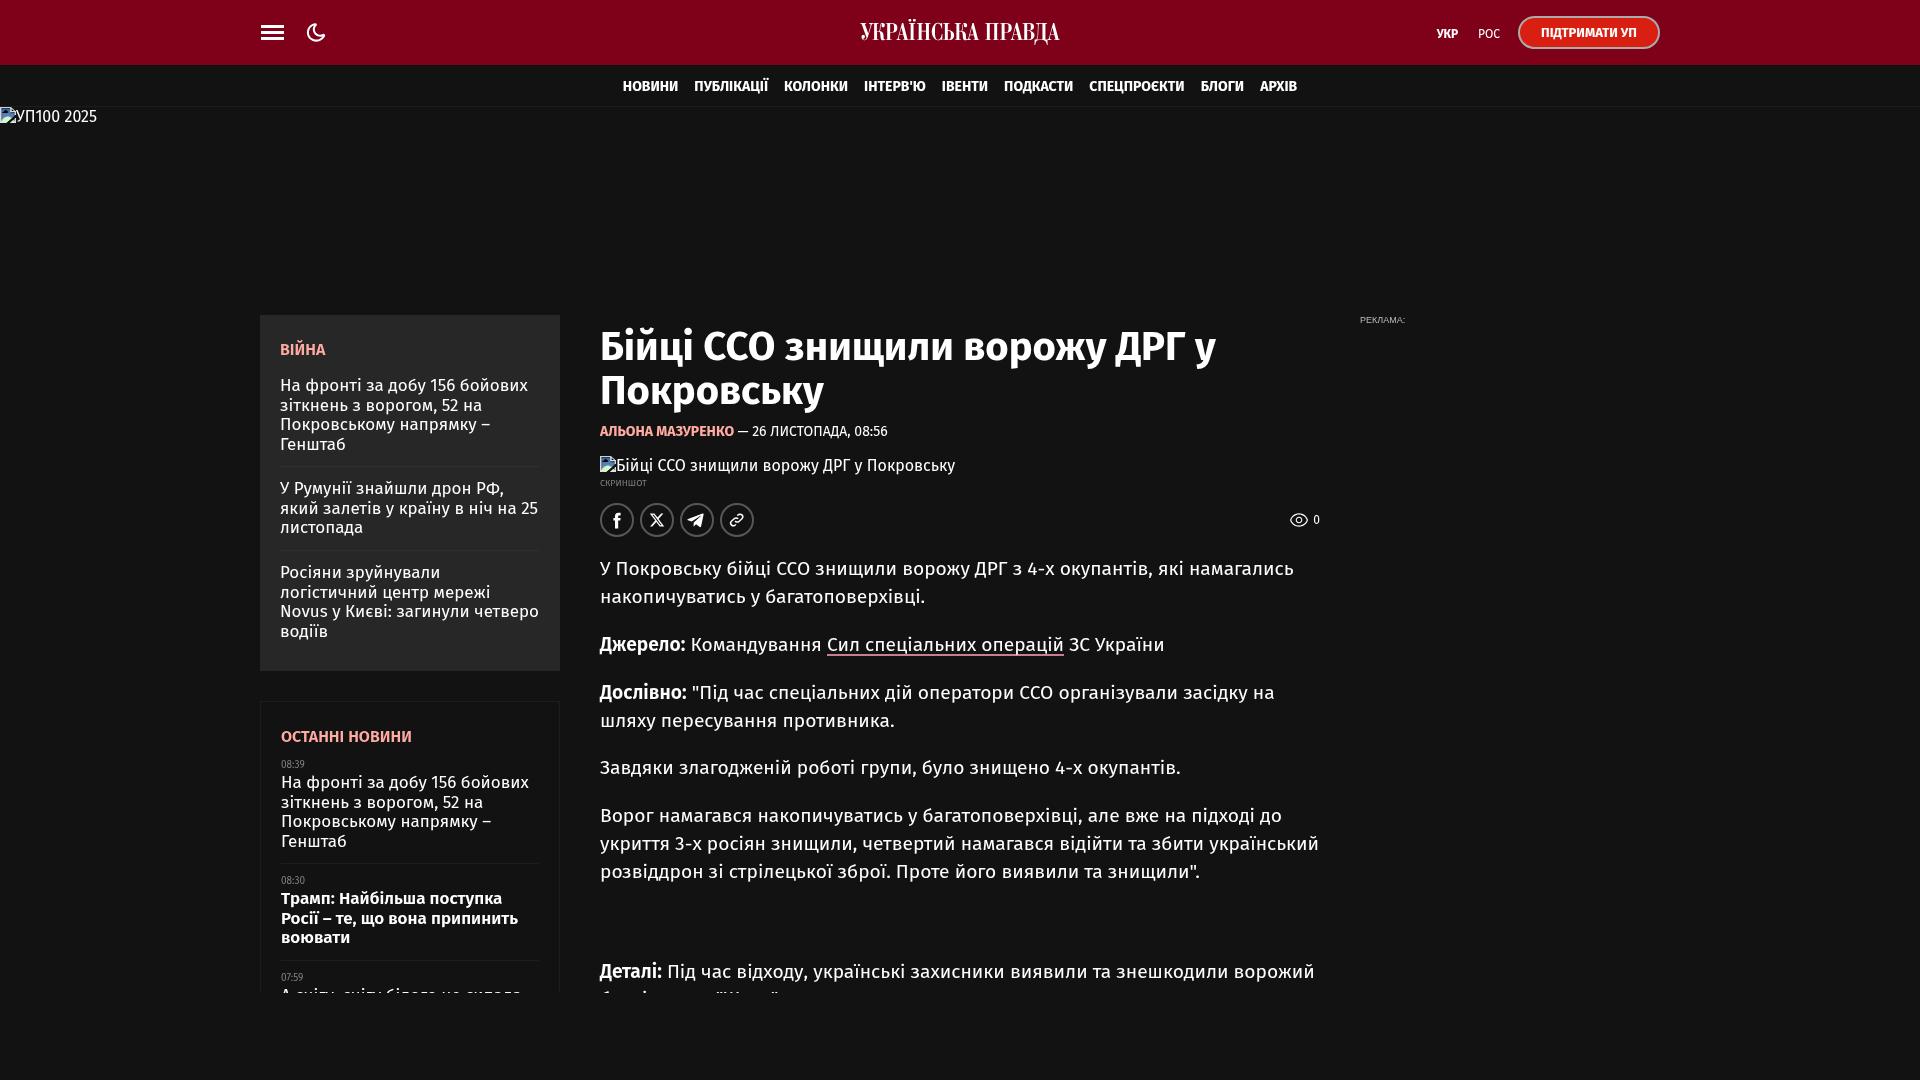
Task: Open author Альона Мазуренко's page
Action: point(666,432)
